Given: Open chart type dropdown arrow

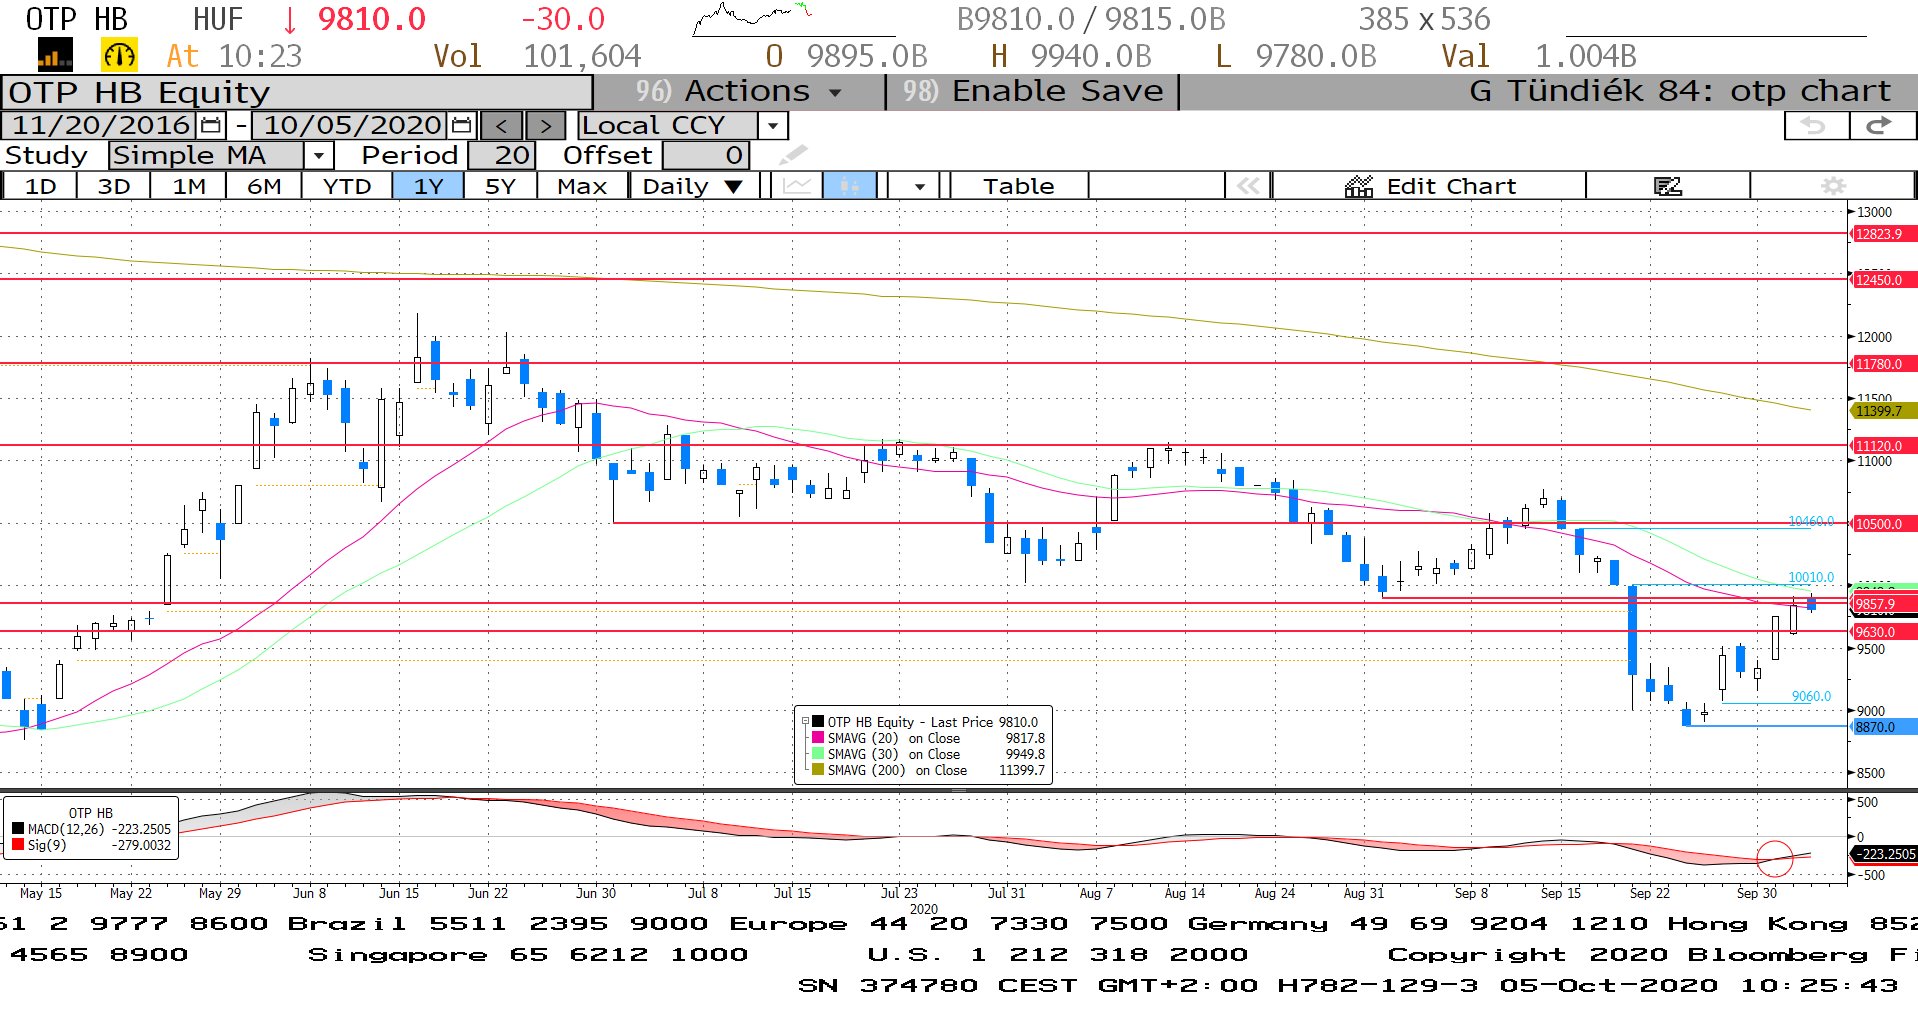Looking at the screenshot, I should (919, 186).
